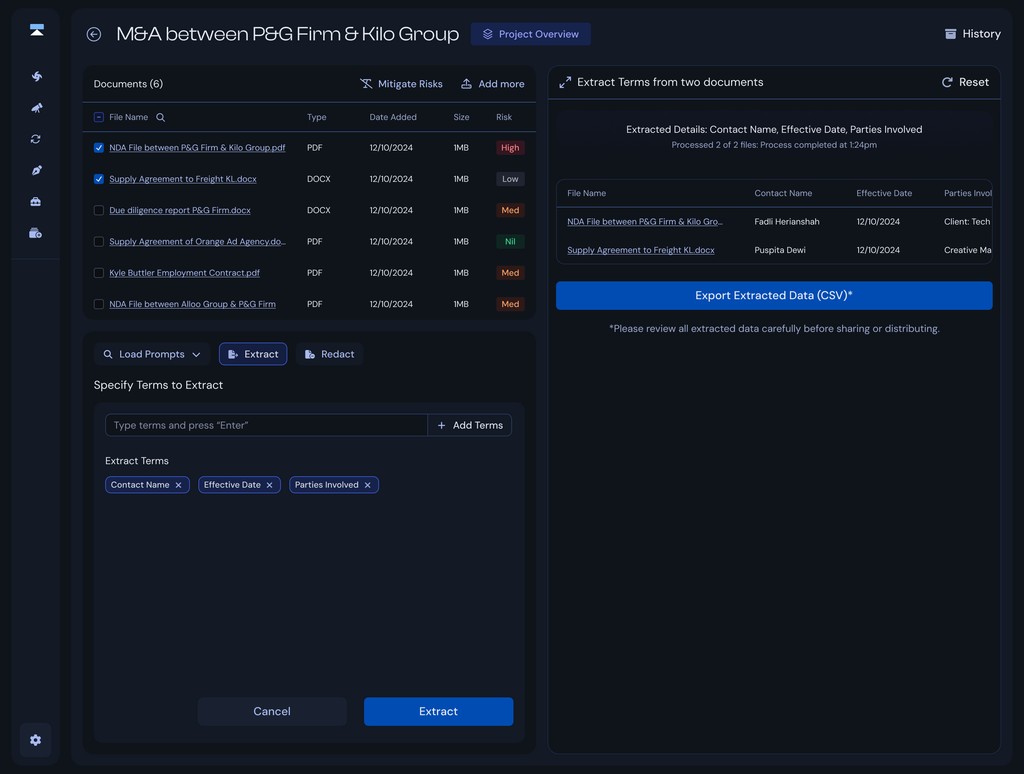Open the rocket icon in sidebar

click(37, 108)
